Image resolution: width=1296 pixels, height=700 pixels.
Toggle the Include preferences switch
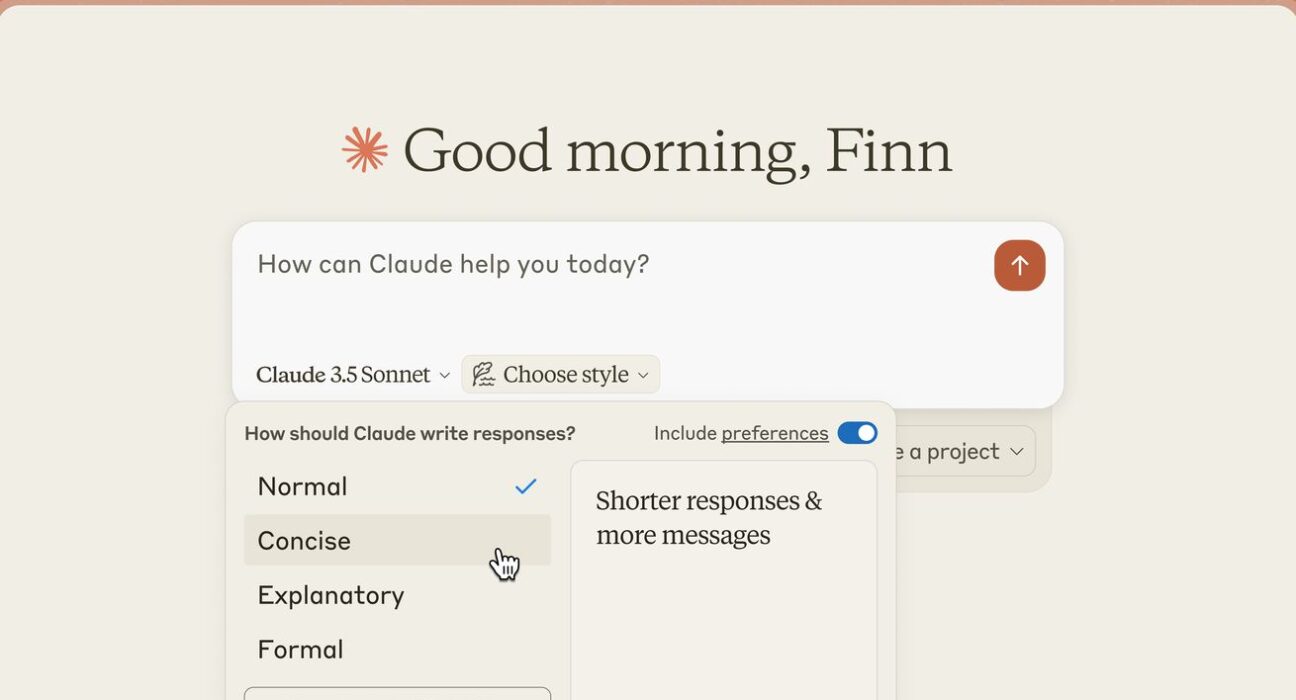tap(857, 433)
